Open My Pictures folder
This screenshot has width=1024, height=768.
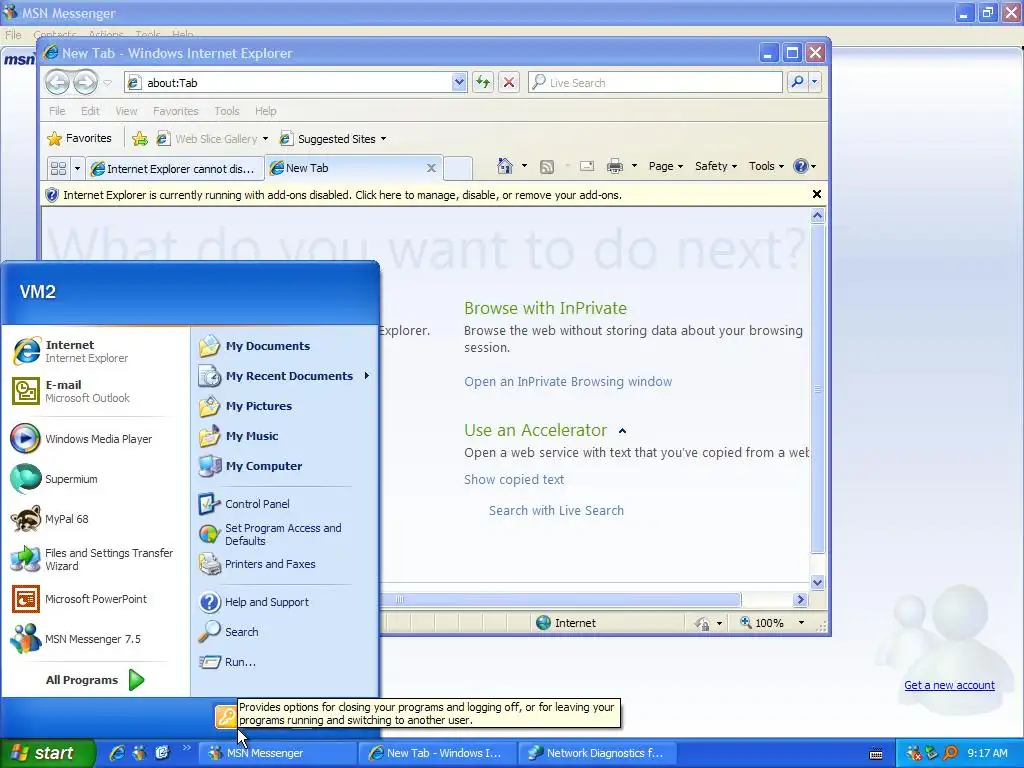(246, 406)
